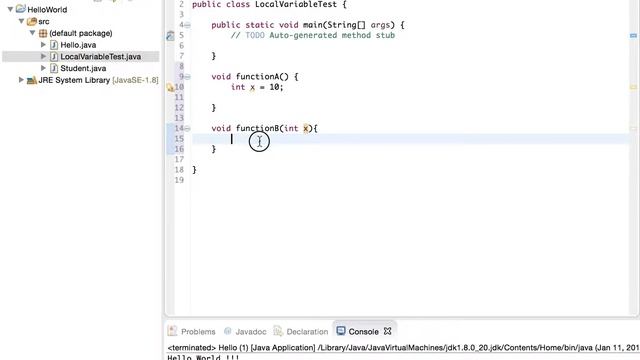Click the parameter 'int x' of functionB
Image resolution: width=640 pixels, height=360 pixels.
[x=296, y=129]
